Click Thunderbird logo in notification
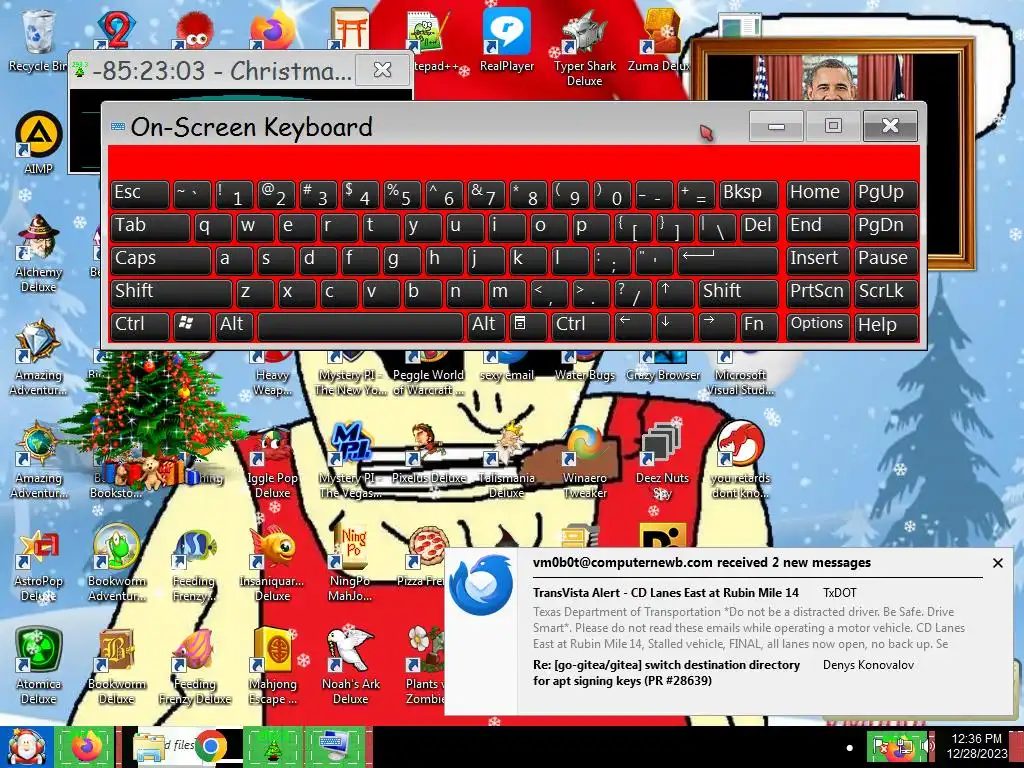 tap(481, 585)
